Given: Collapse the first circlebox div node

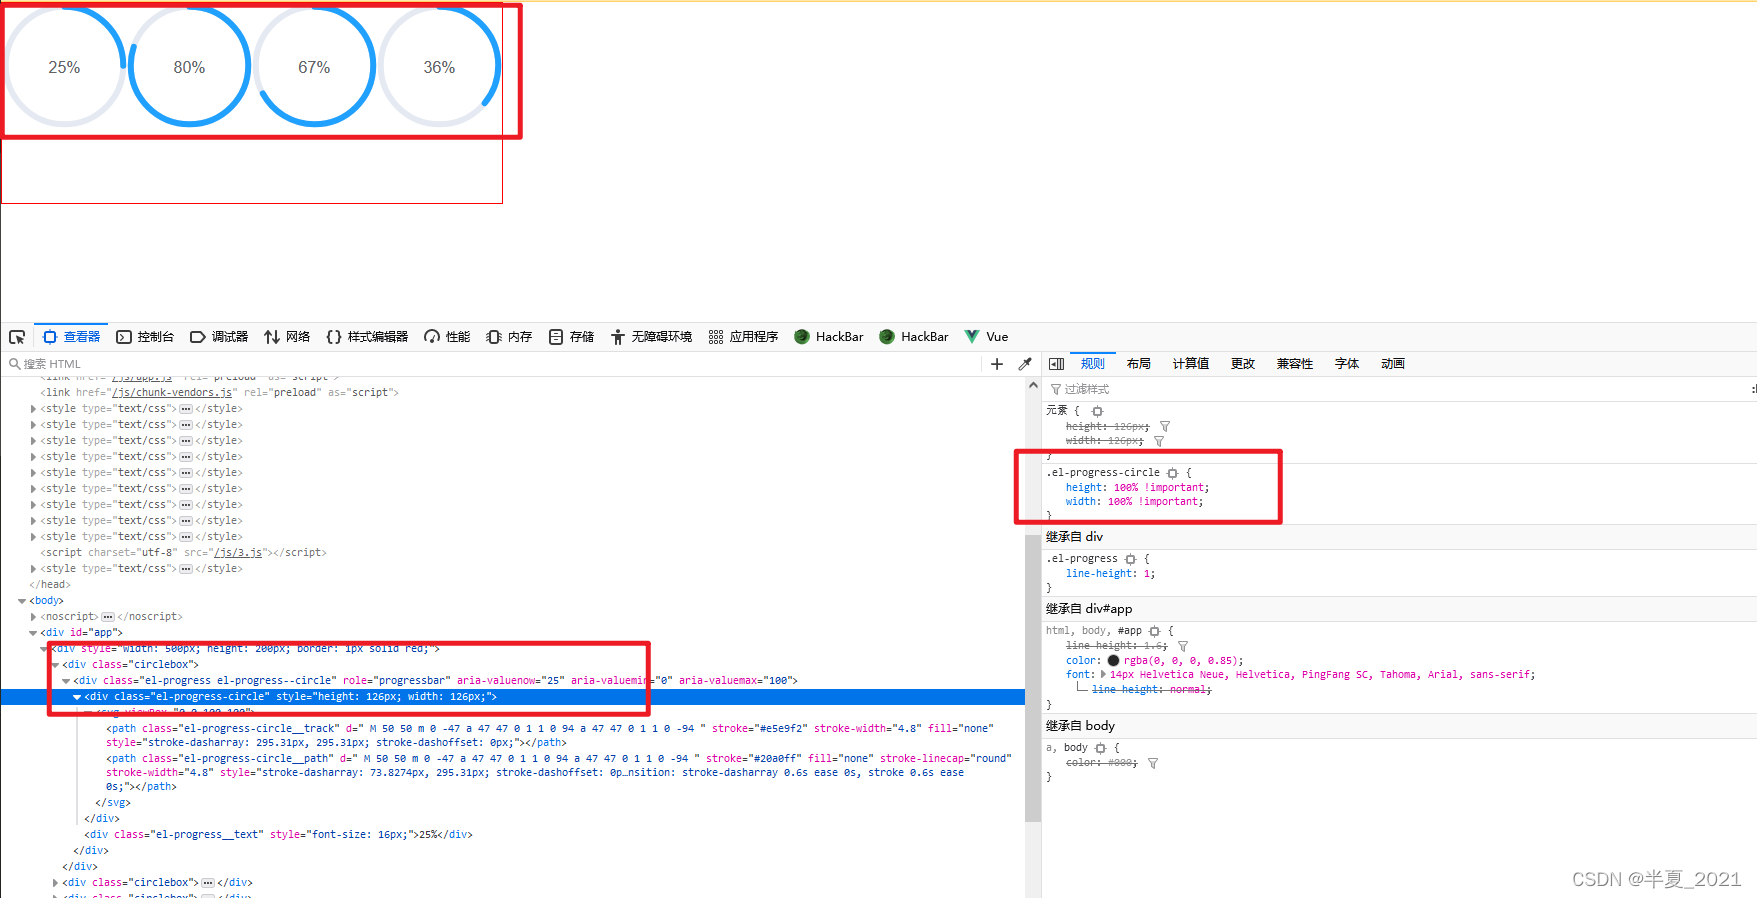Looking at the screenshot, I should tap(55, 665).
